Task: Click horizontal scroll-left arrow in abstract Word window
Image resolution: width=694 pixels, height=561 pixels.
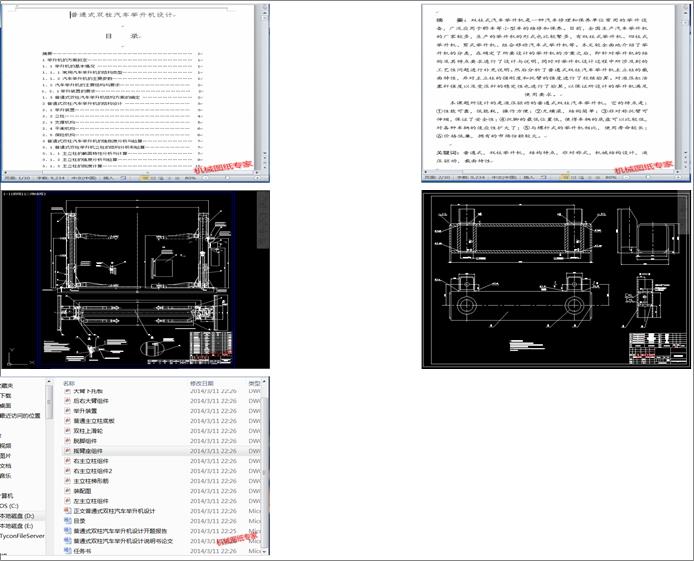Action: (x=426, y=172)
